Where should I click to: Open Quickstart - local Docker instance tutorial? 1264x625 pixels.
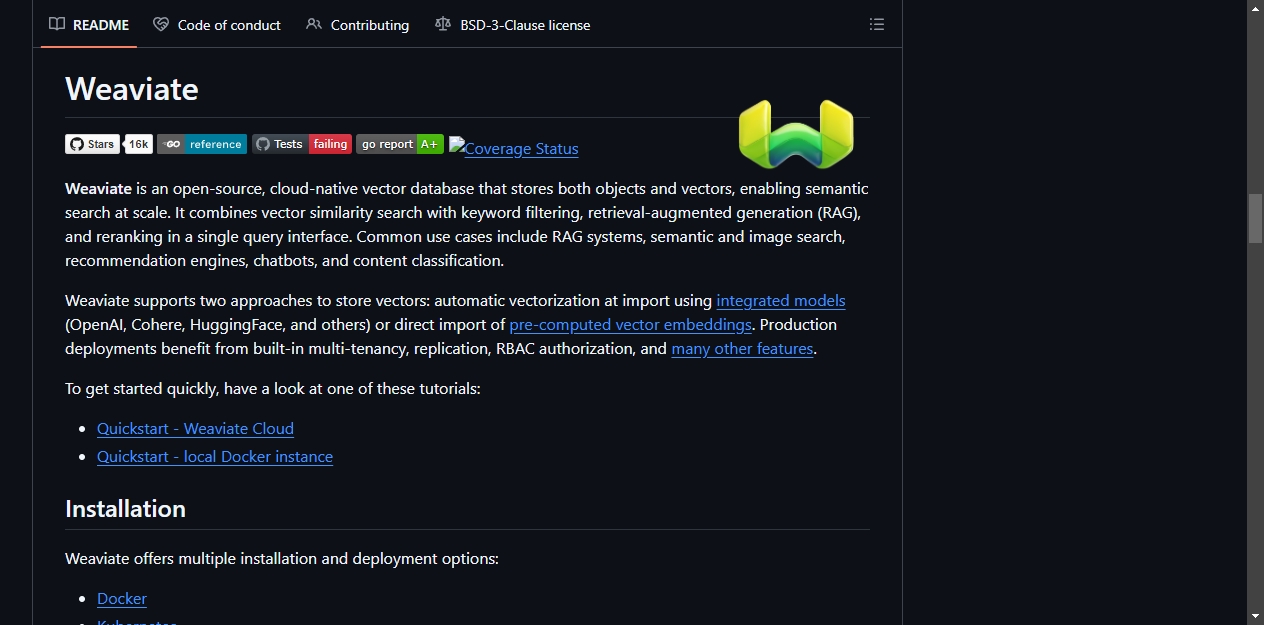coord(215,456)
